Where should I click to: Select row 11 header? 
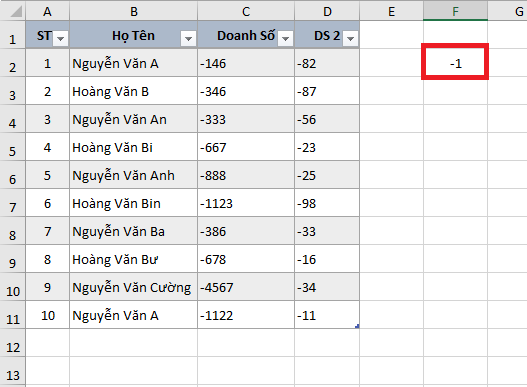pos(12,315)
